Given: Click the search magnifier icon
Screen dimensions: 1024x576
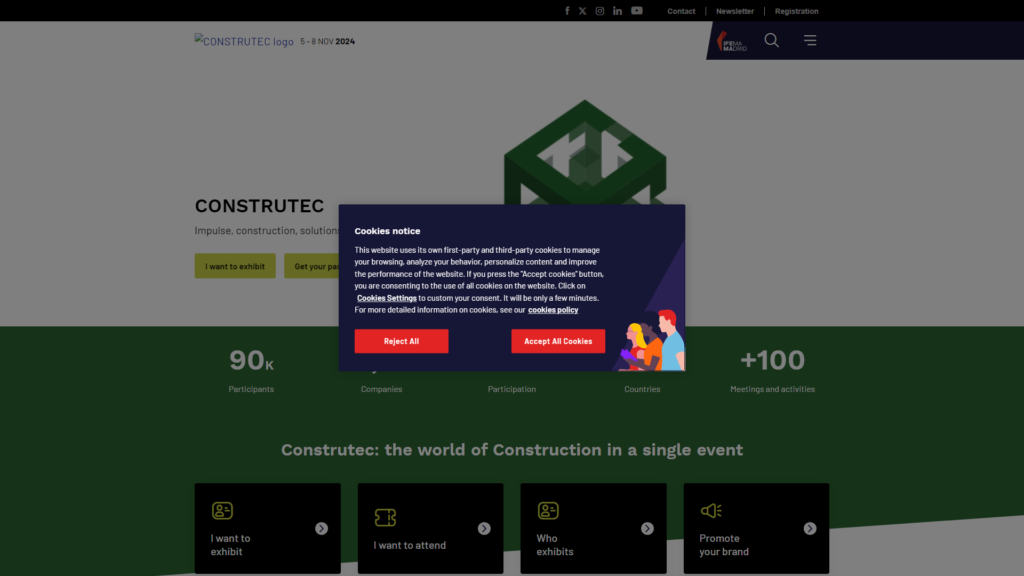Looking at the screenshot, I should 771,40.
